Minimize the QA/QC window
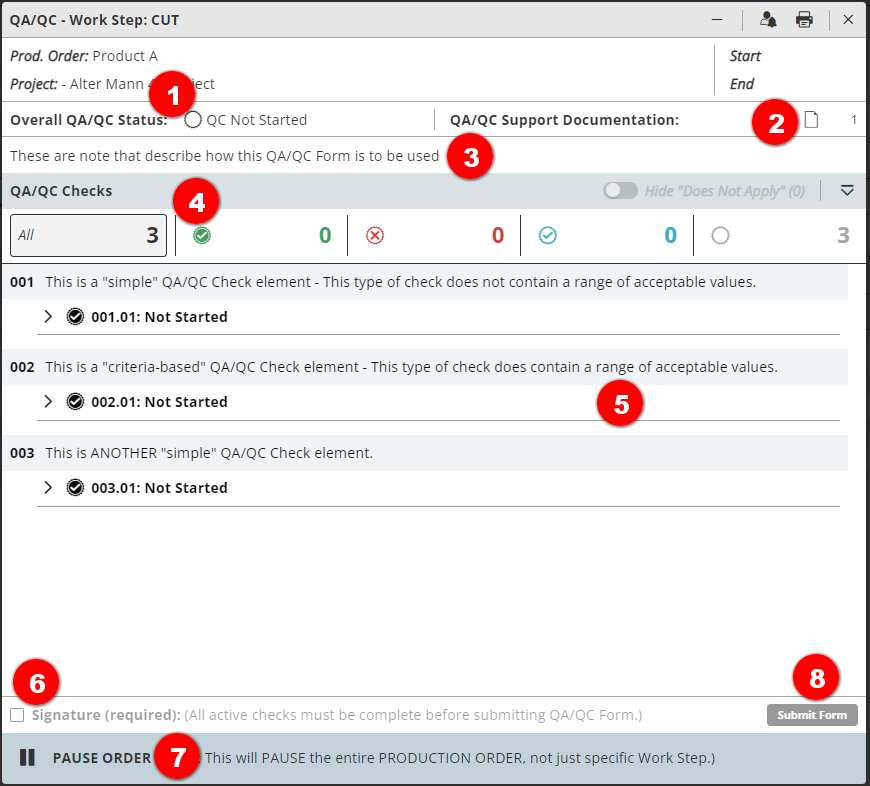Viewport: 870px width, 786px height. (717, 19)
